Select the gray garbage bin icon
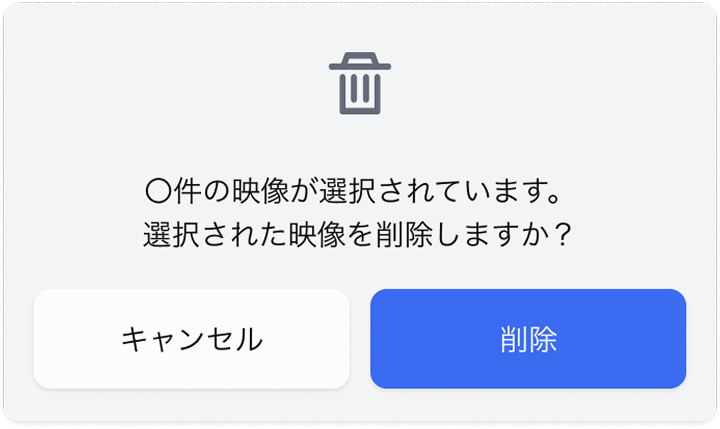Viewport: 720px width, 429px height. (x=360, y=83)
